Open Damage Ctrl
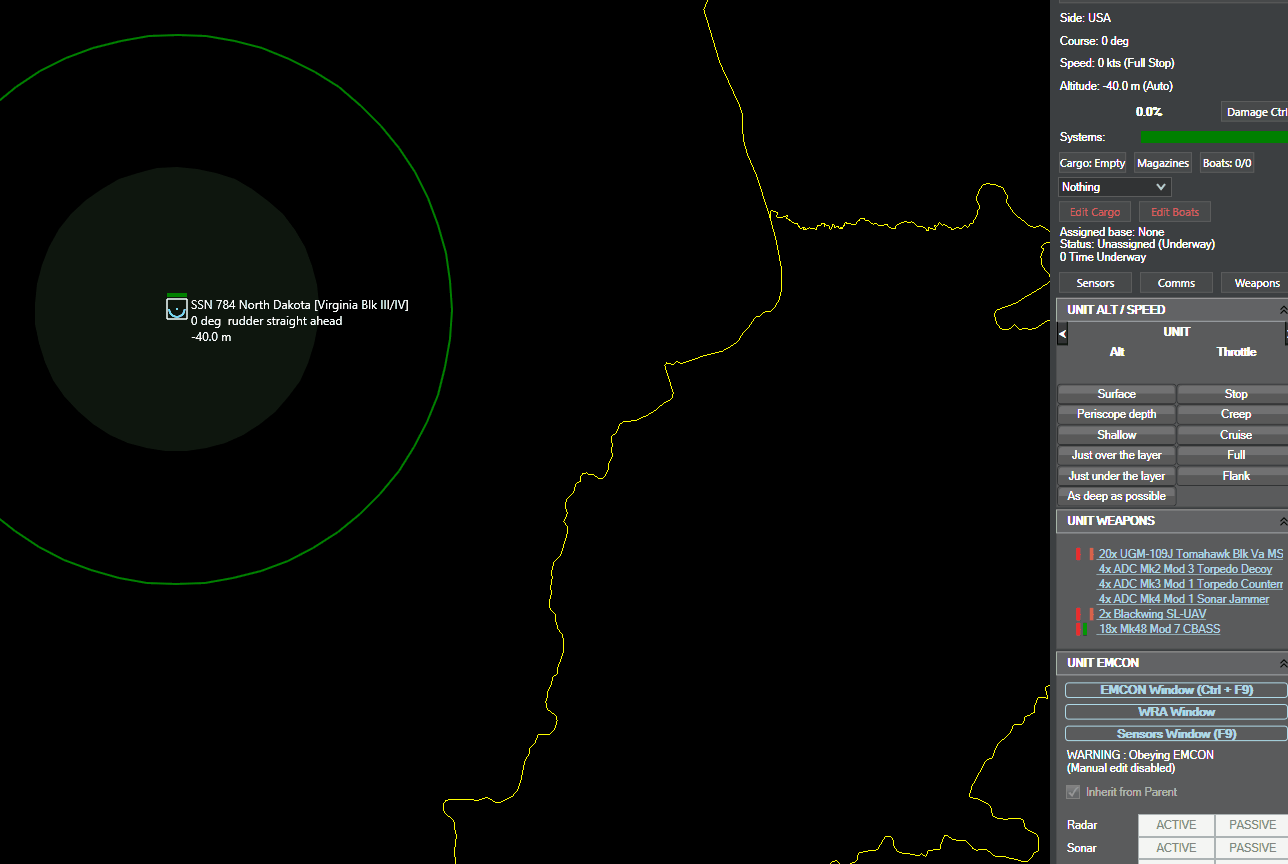 click(x=1255, y=112)
